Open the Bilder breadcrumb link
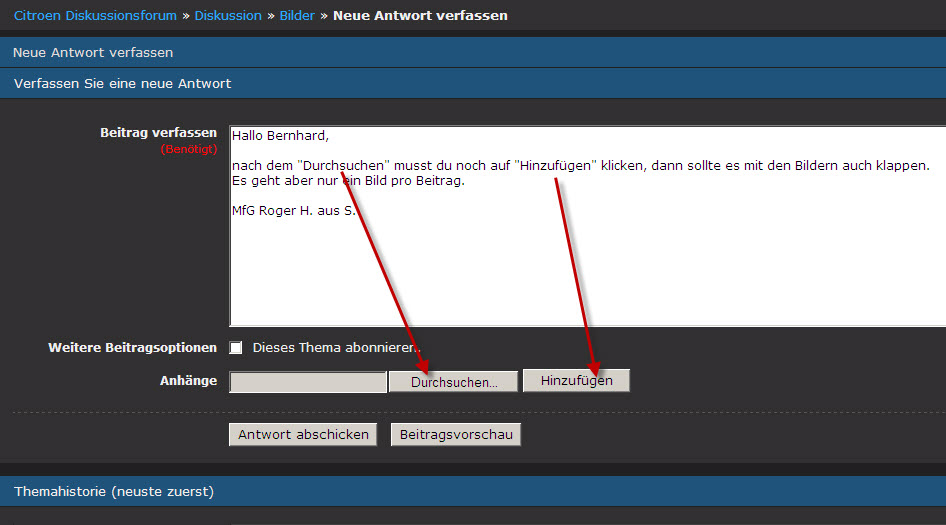Screen dimensions: 946x525 click(296, 16)
